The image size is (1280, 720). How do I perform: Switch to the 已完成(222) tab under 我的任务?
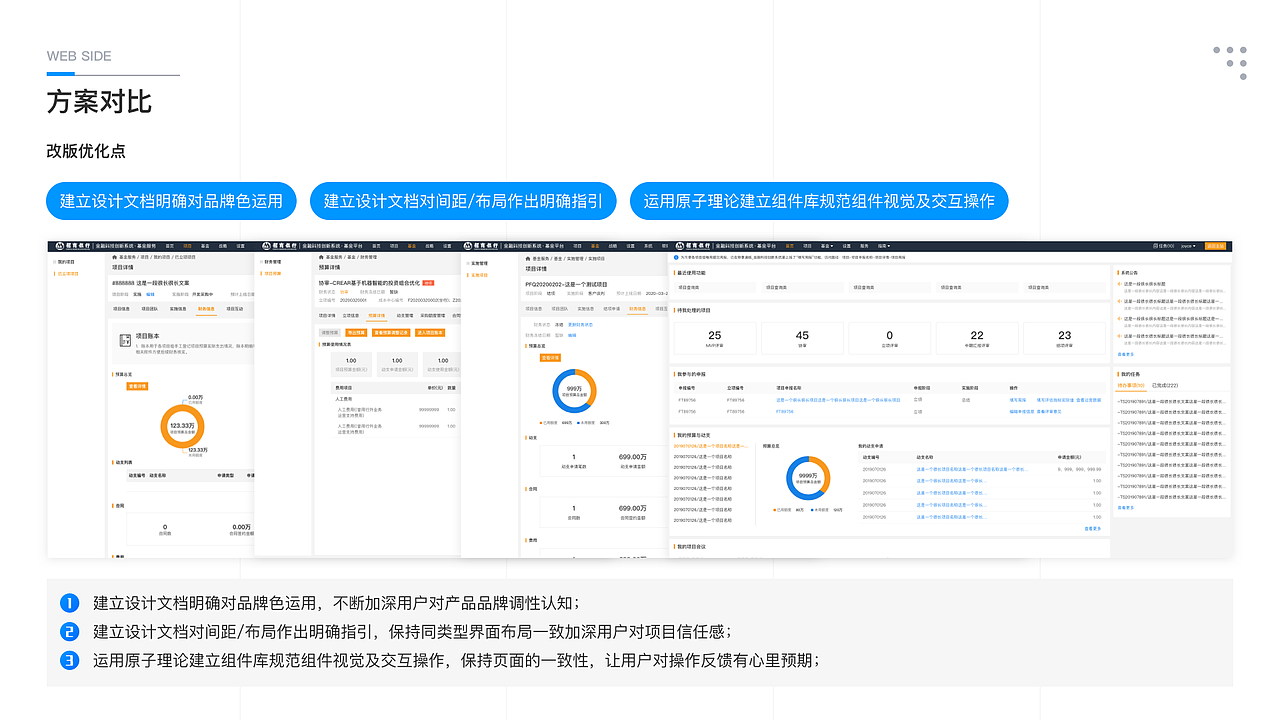click(1165, 385)
